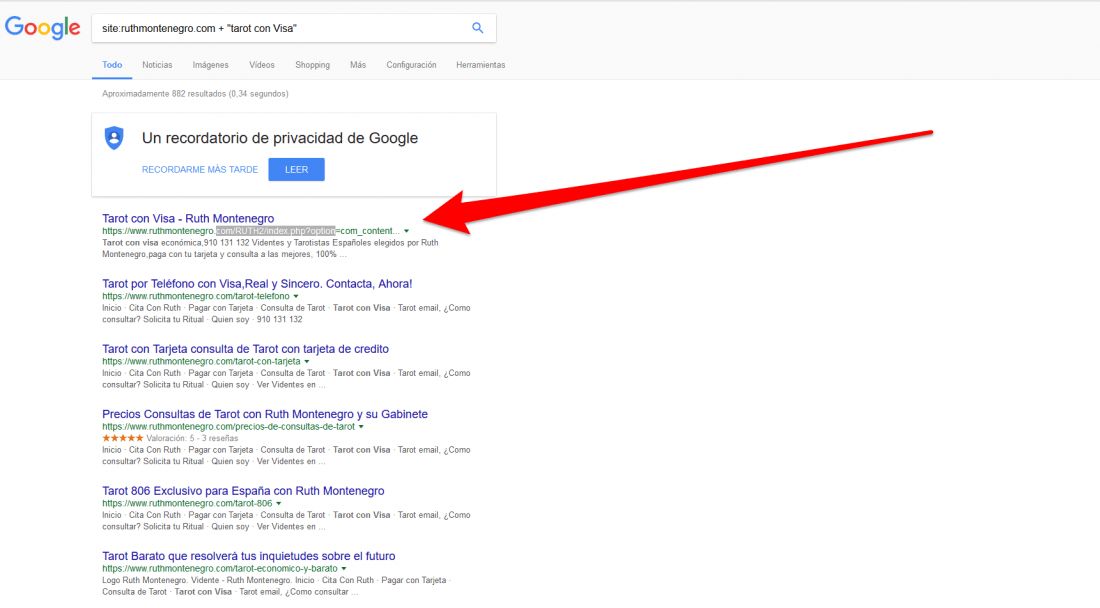Image resolution: width=1100 pixels, height=608 pixels.
Task: Click the blue LEER button
Action: click(x=296, y=170)
